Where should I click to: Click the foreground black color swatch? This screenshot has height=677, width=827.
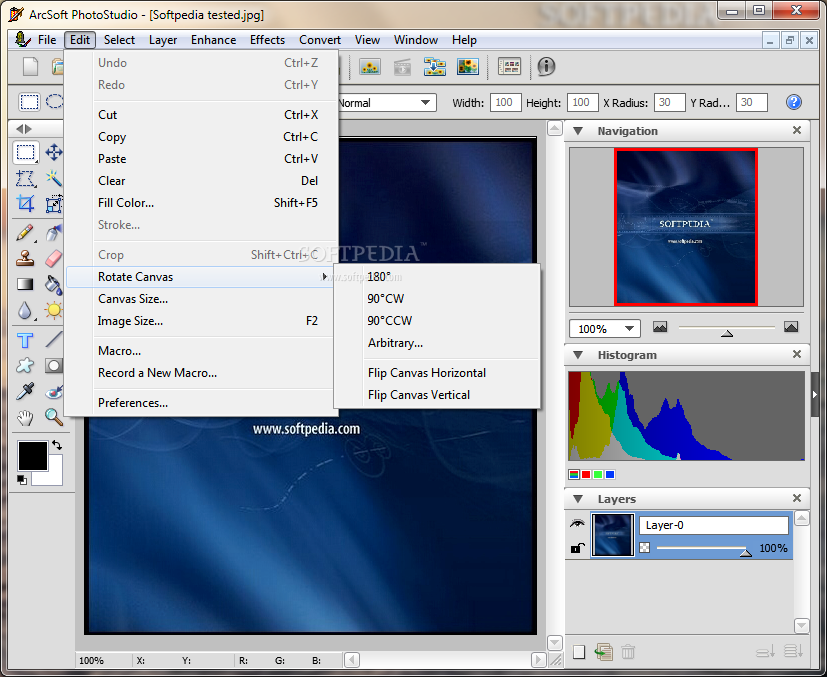point(33,456)
